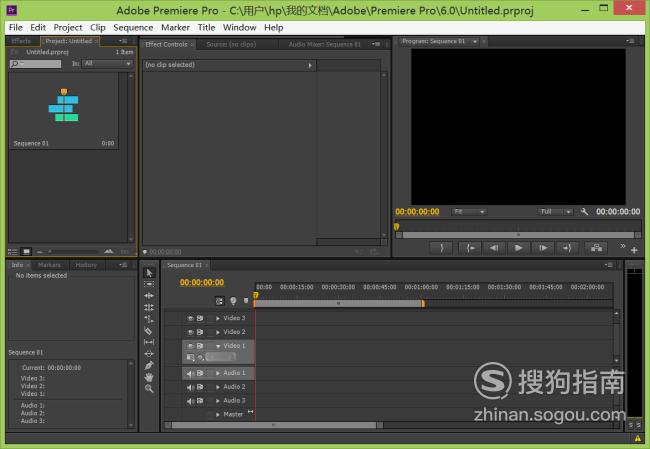Switch to the Effects tab

[21, 41]
